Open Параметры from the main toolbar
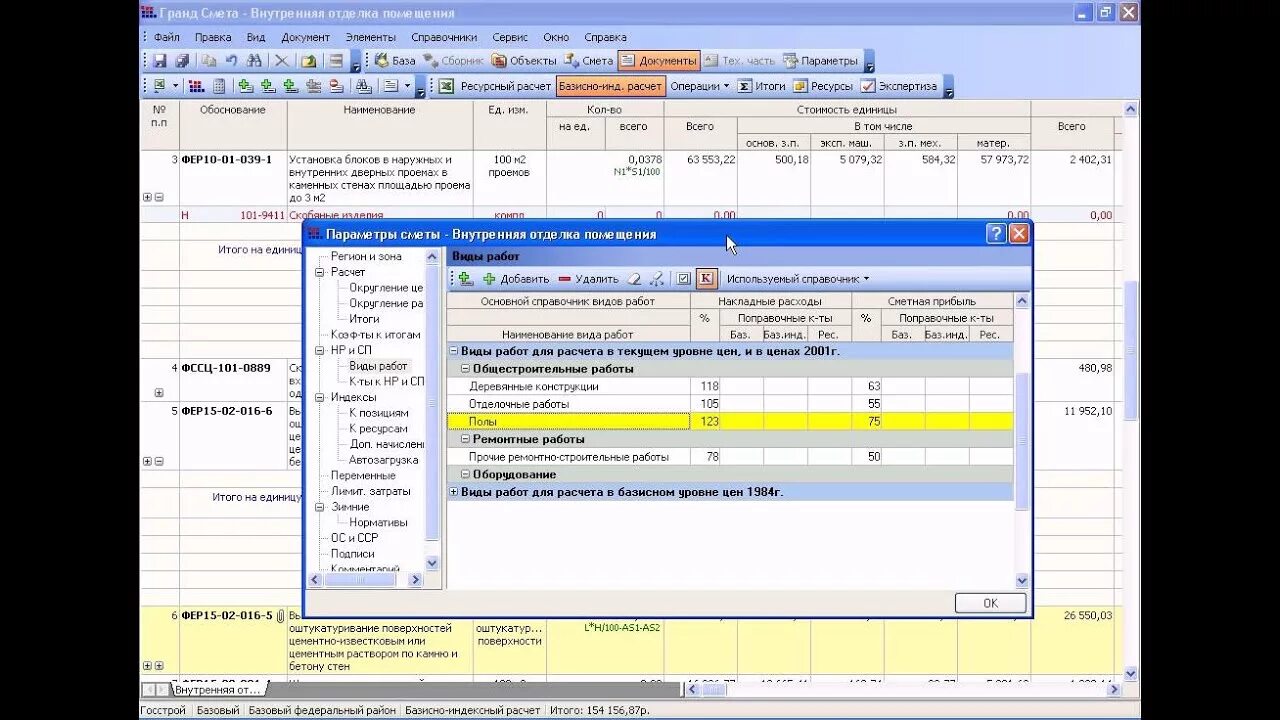 (x=820, y=61)
